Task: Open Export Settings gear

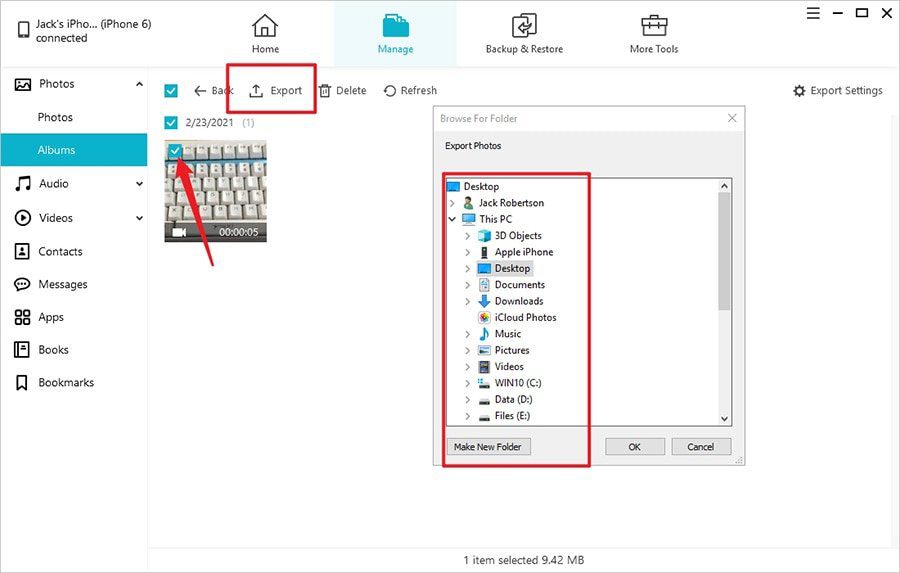Action: (837, 91)
